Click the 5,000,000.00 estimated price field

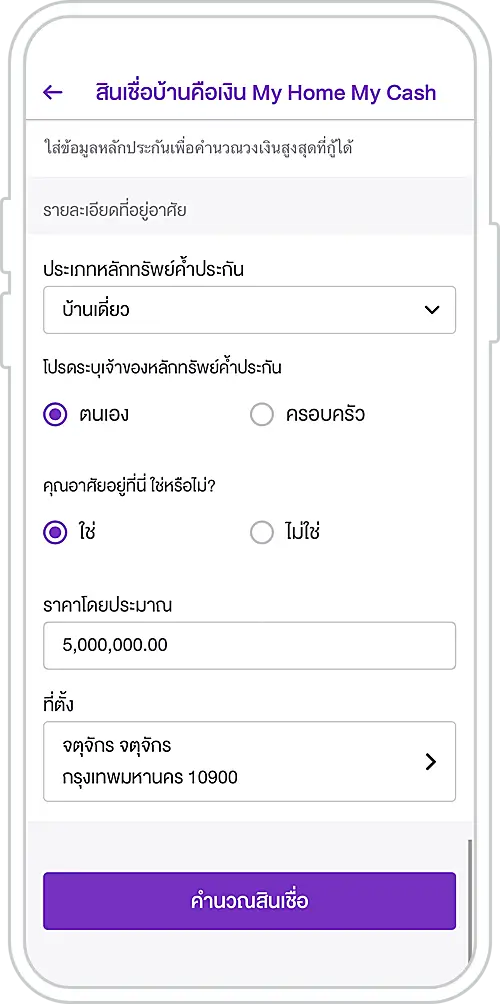click(x=250, y=645)
